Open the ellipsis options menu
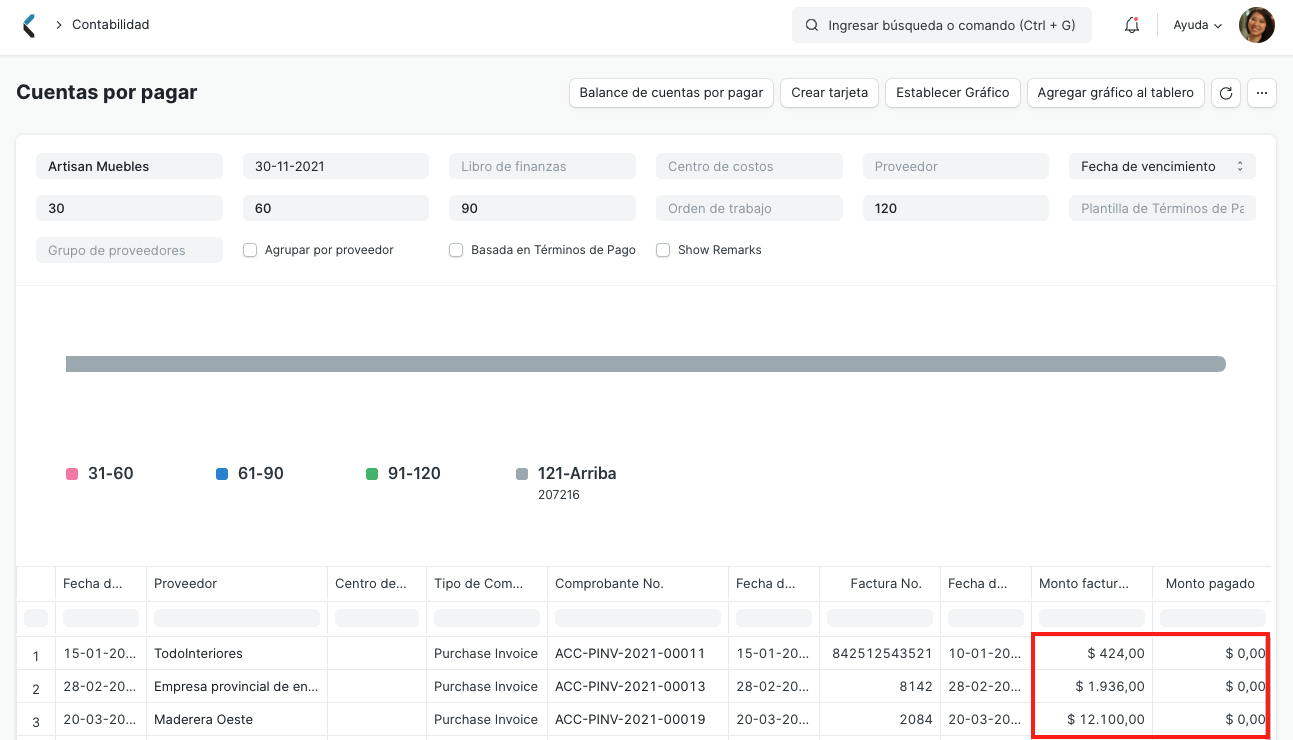 1261,92
